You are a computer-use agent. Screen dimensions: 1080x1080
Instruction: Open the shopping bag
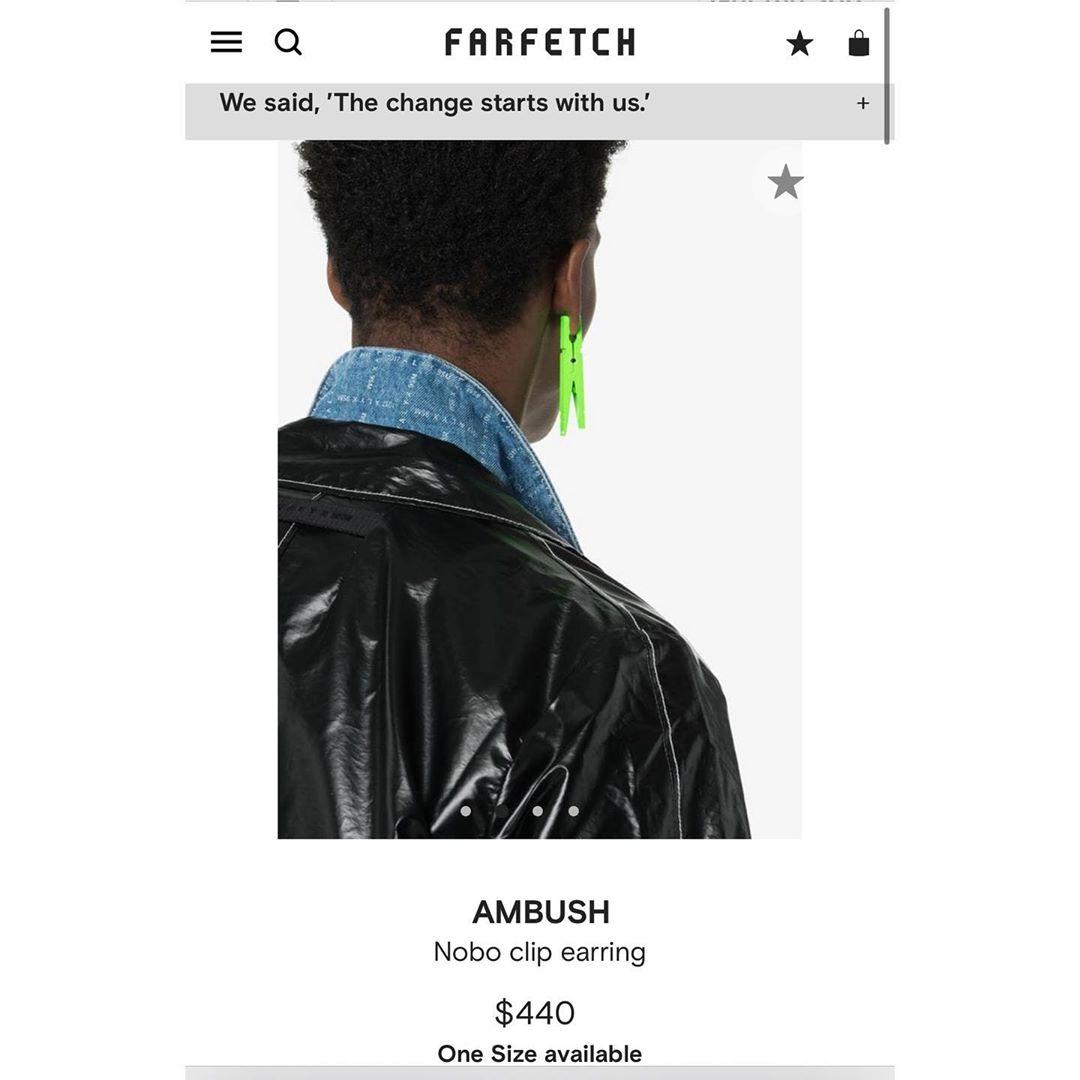pos(858,43)
